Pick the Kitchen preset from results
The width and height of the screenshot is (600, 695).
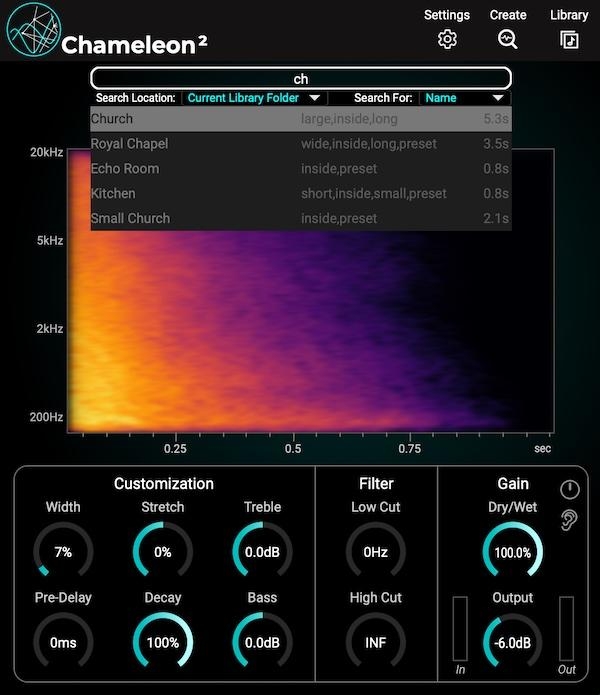pyautogui.click(x=300, y=193)
